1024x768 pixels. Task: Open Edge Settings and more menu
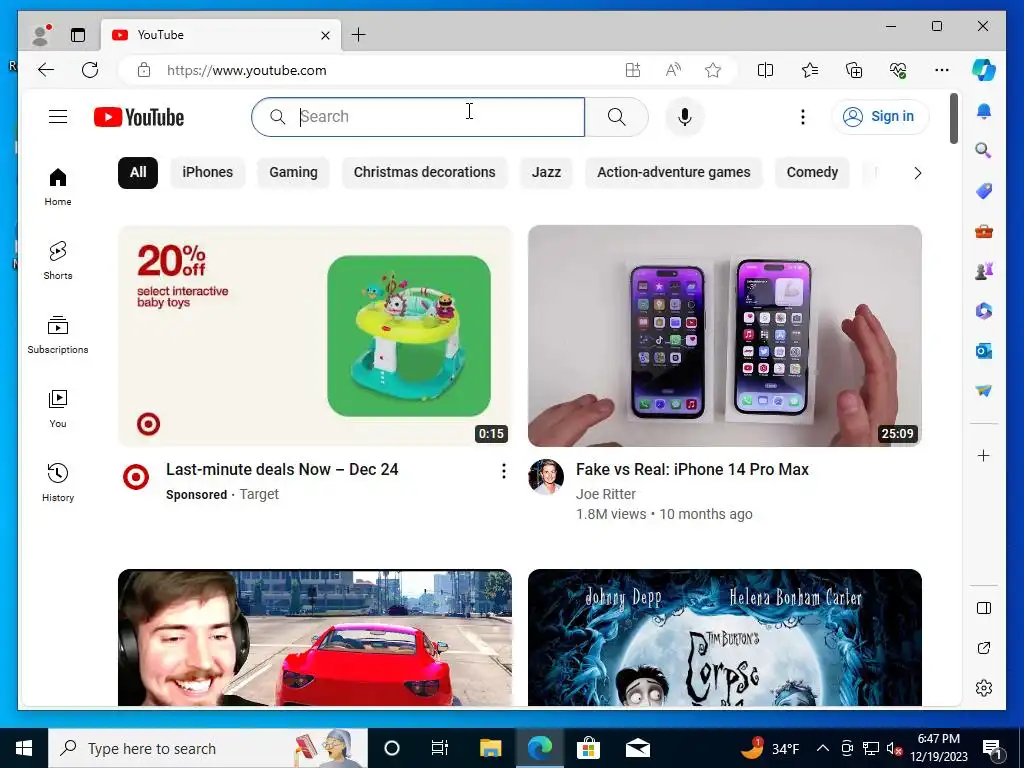pos(942,70)
